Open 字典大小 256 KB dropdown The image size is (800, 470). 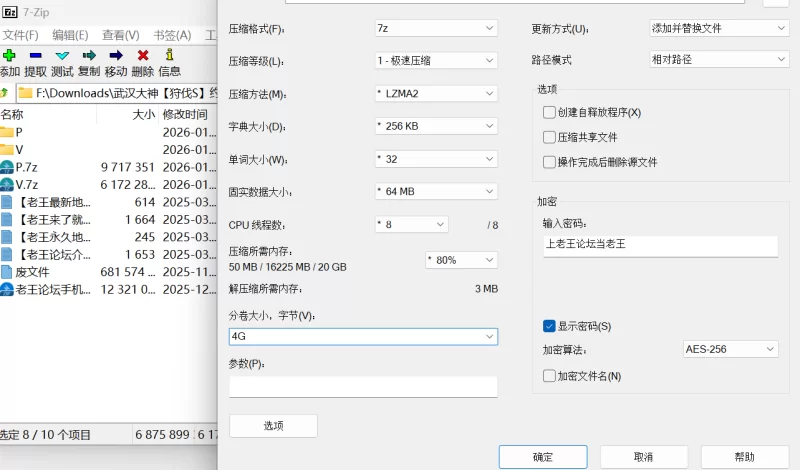pos(436,126)
